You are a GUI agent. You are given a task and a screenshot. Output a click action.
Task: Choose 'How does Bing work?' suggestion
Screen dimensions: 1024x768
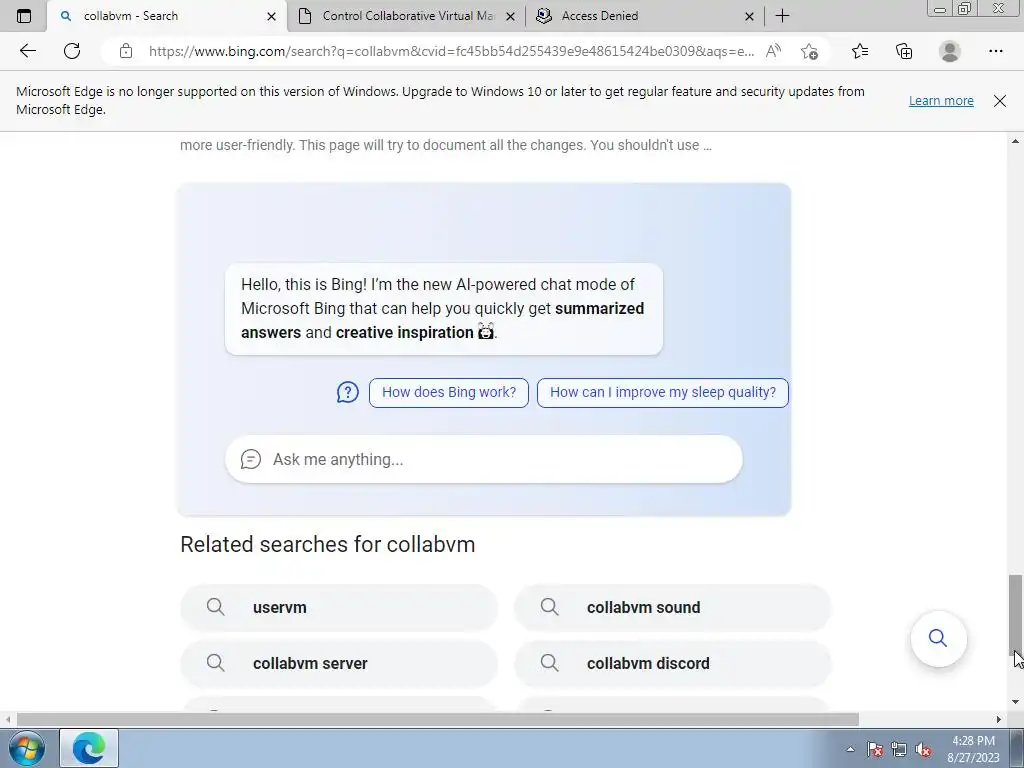pos(449,392)
